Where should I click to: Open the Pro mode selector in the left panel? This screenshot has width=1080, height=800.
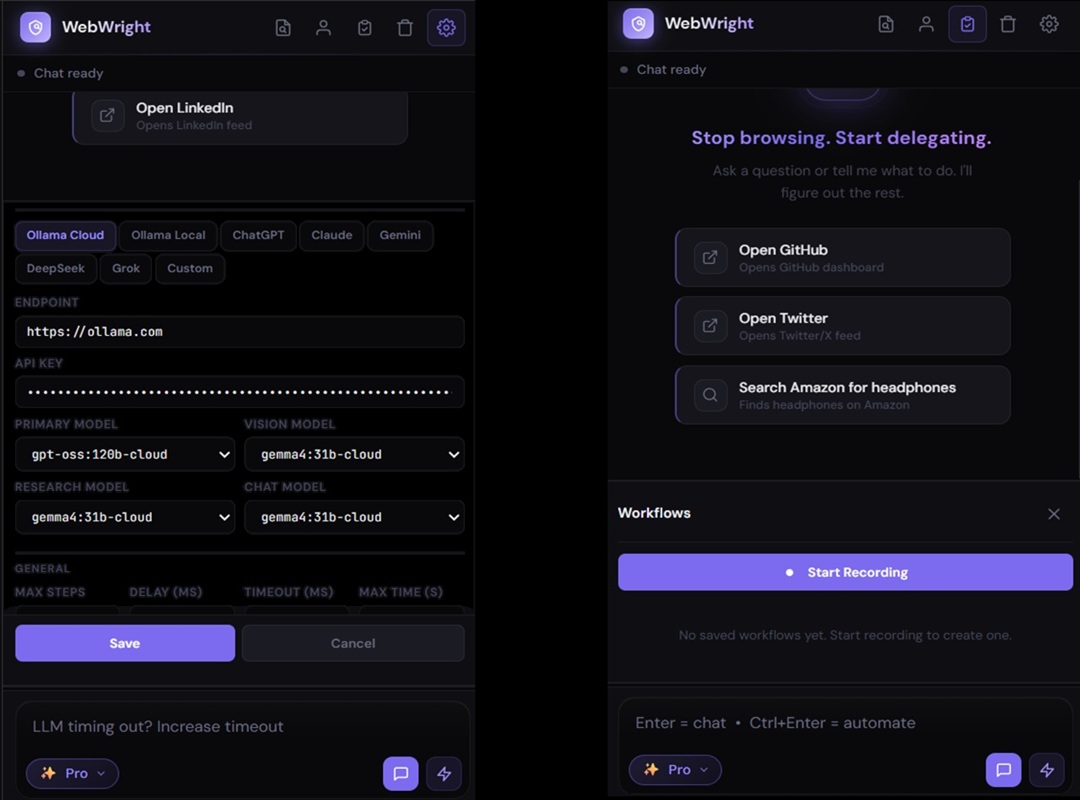click(72, 773)
